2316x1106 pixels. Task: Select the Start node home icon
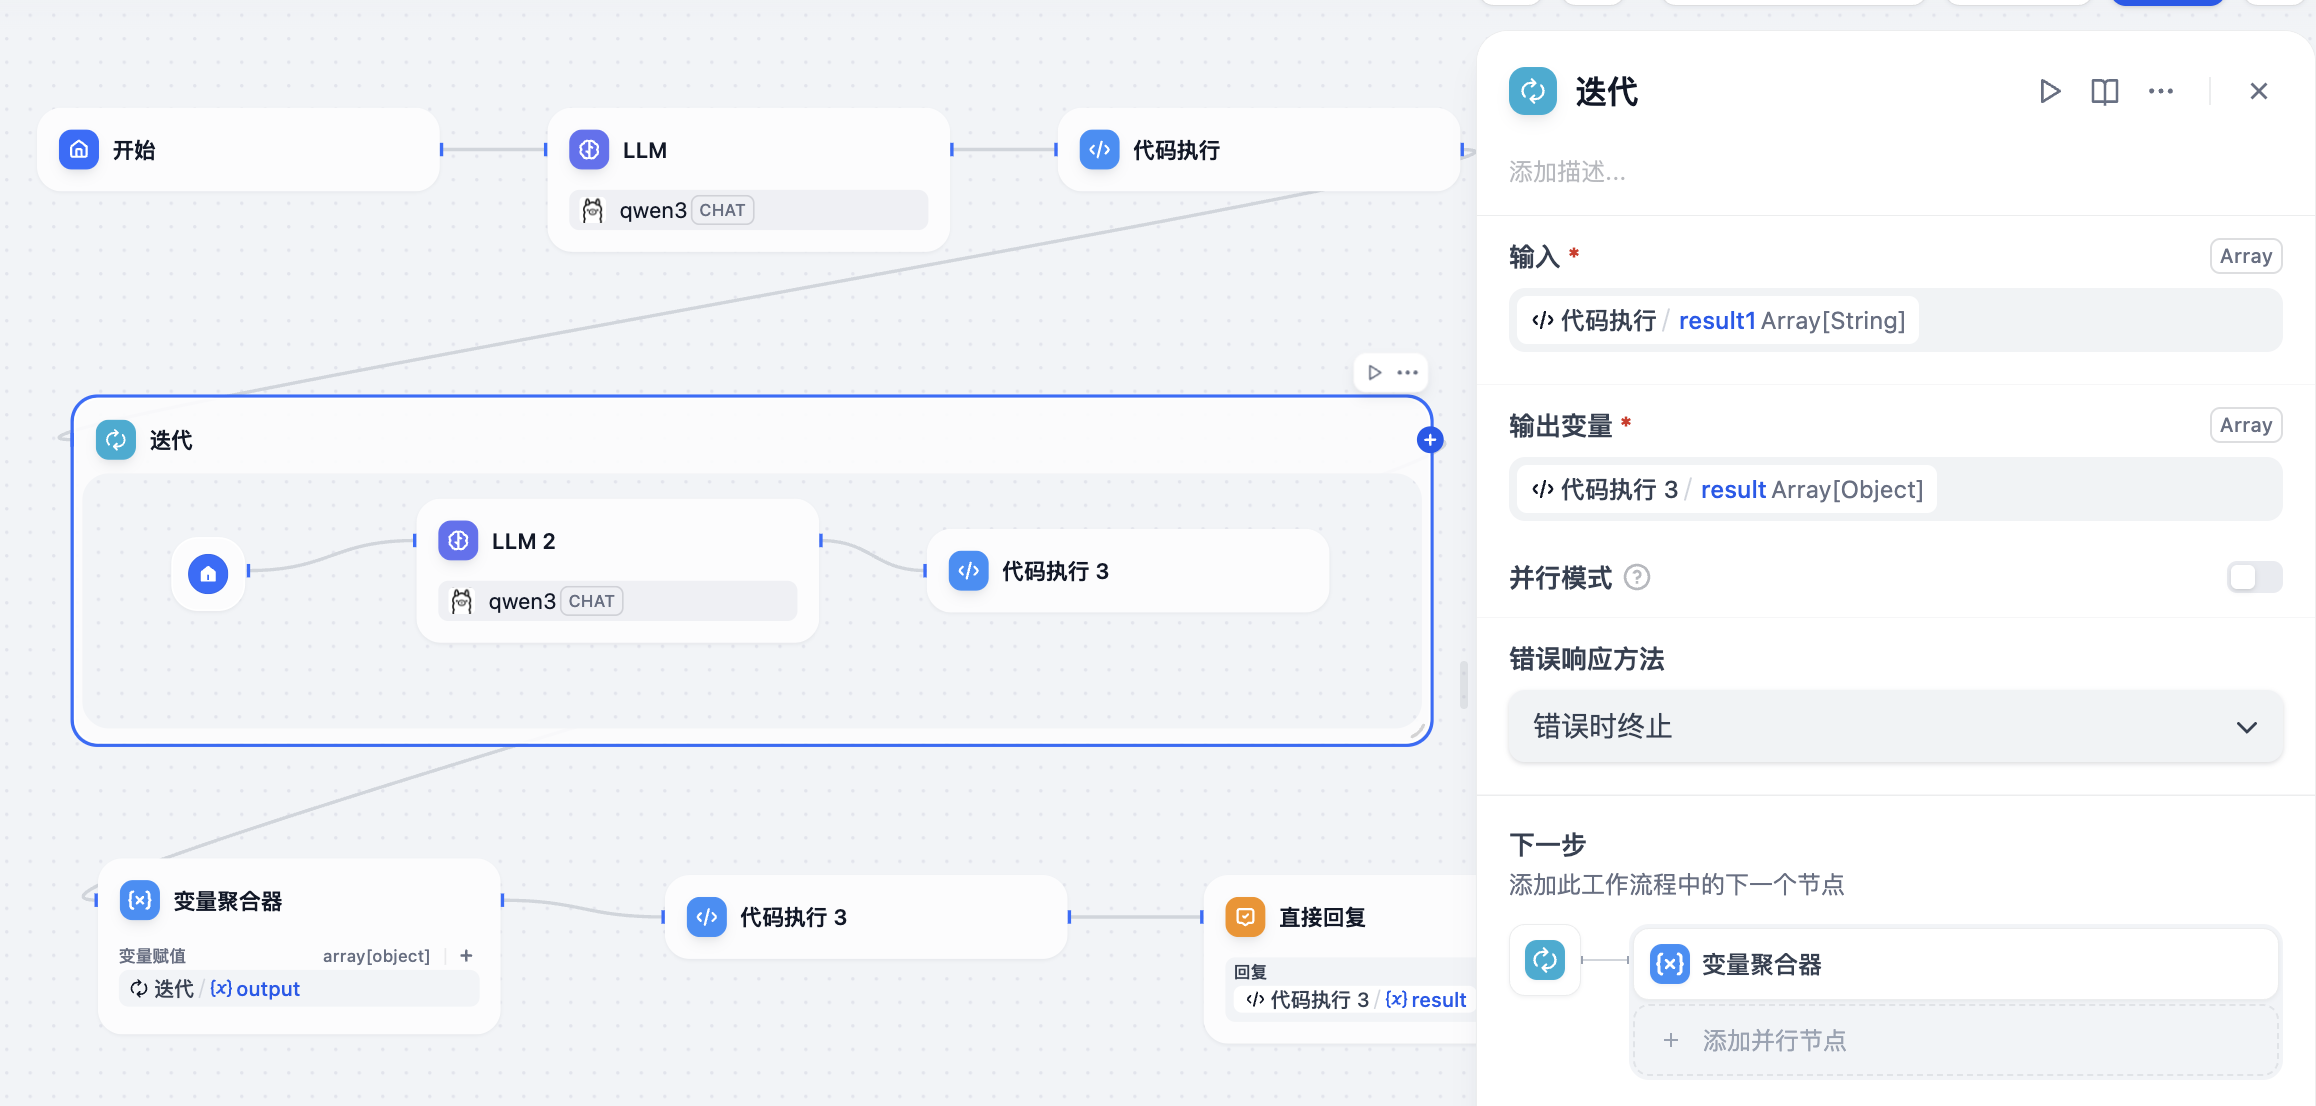click(79, 150)
